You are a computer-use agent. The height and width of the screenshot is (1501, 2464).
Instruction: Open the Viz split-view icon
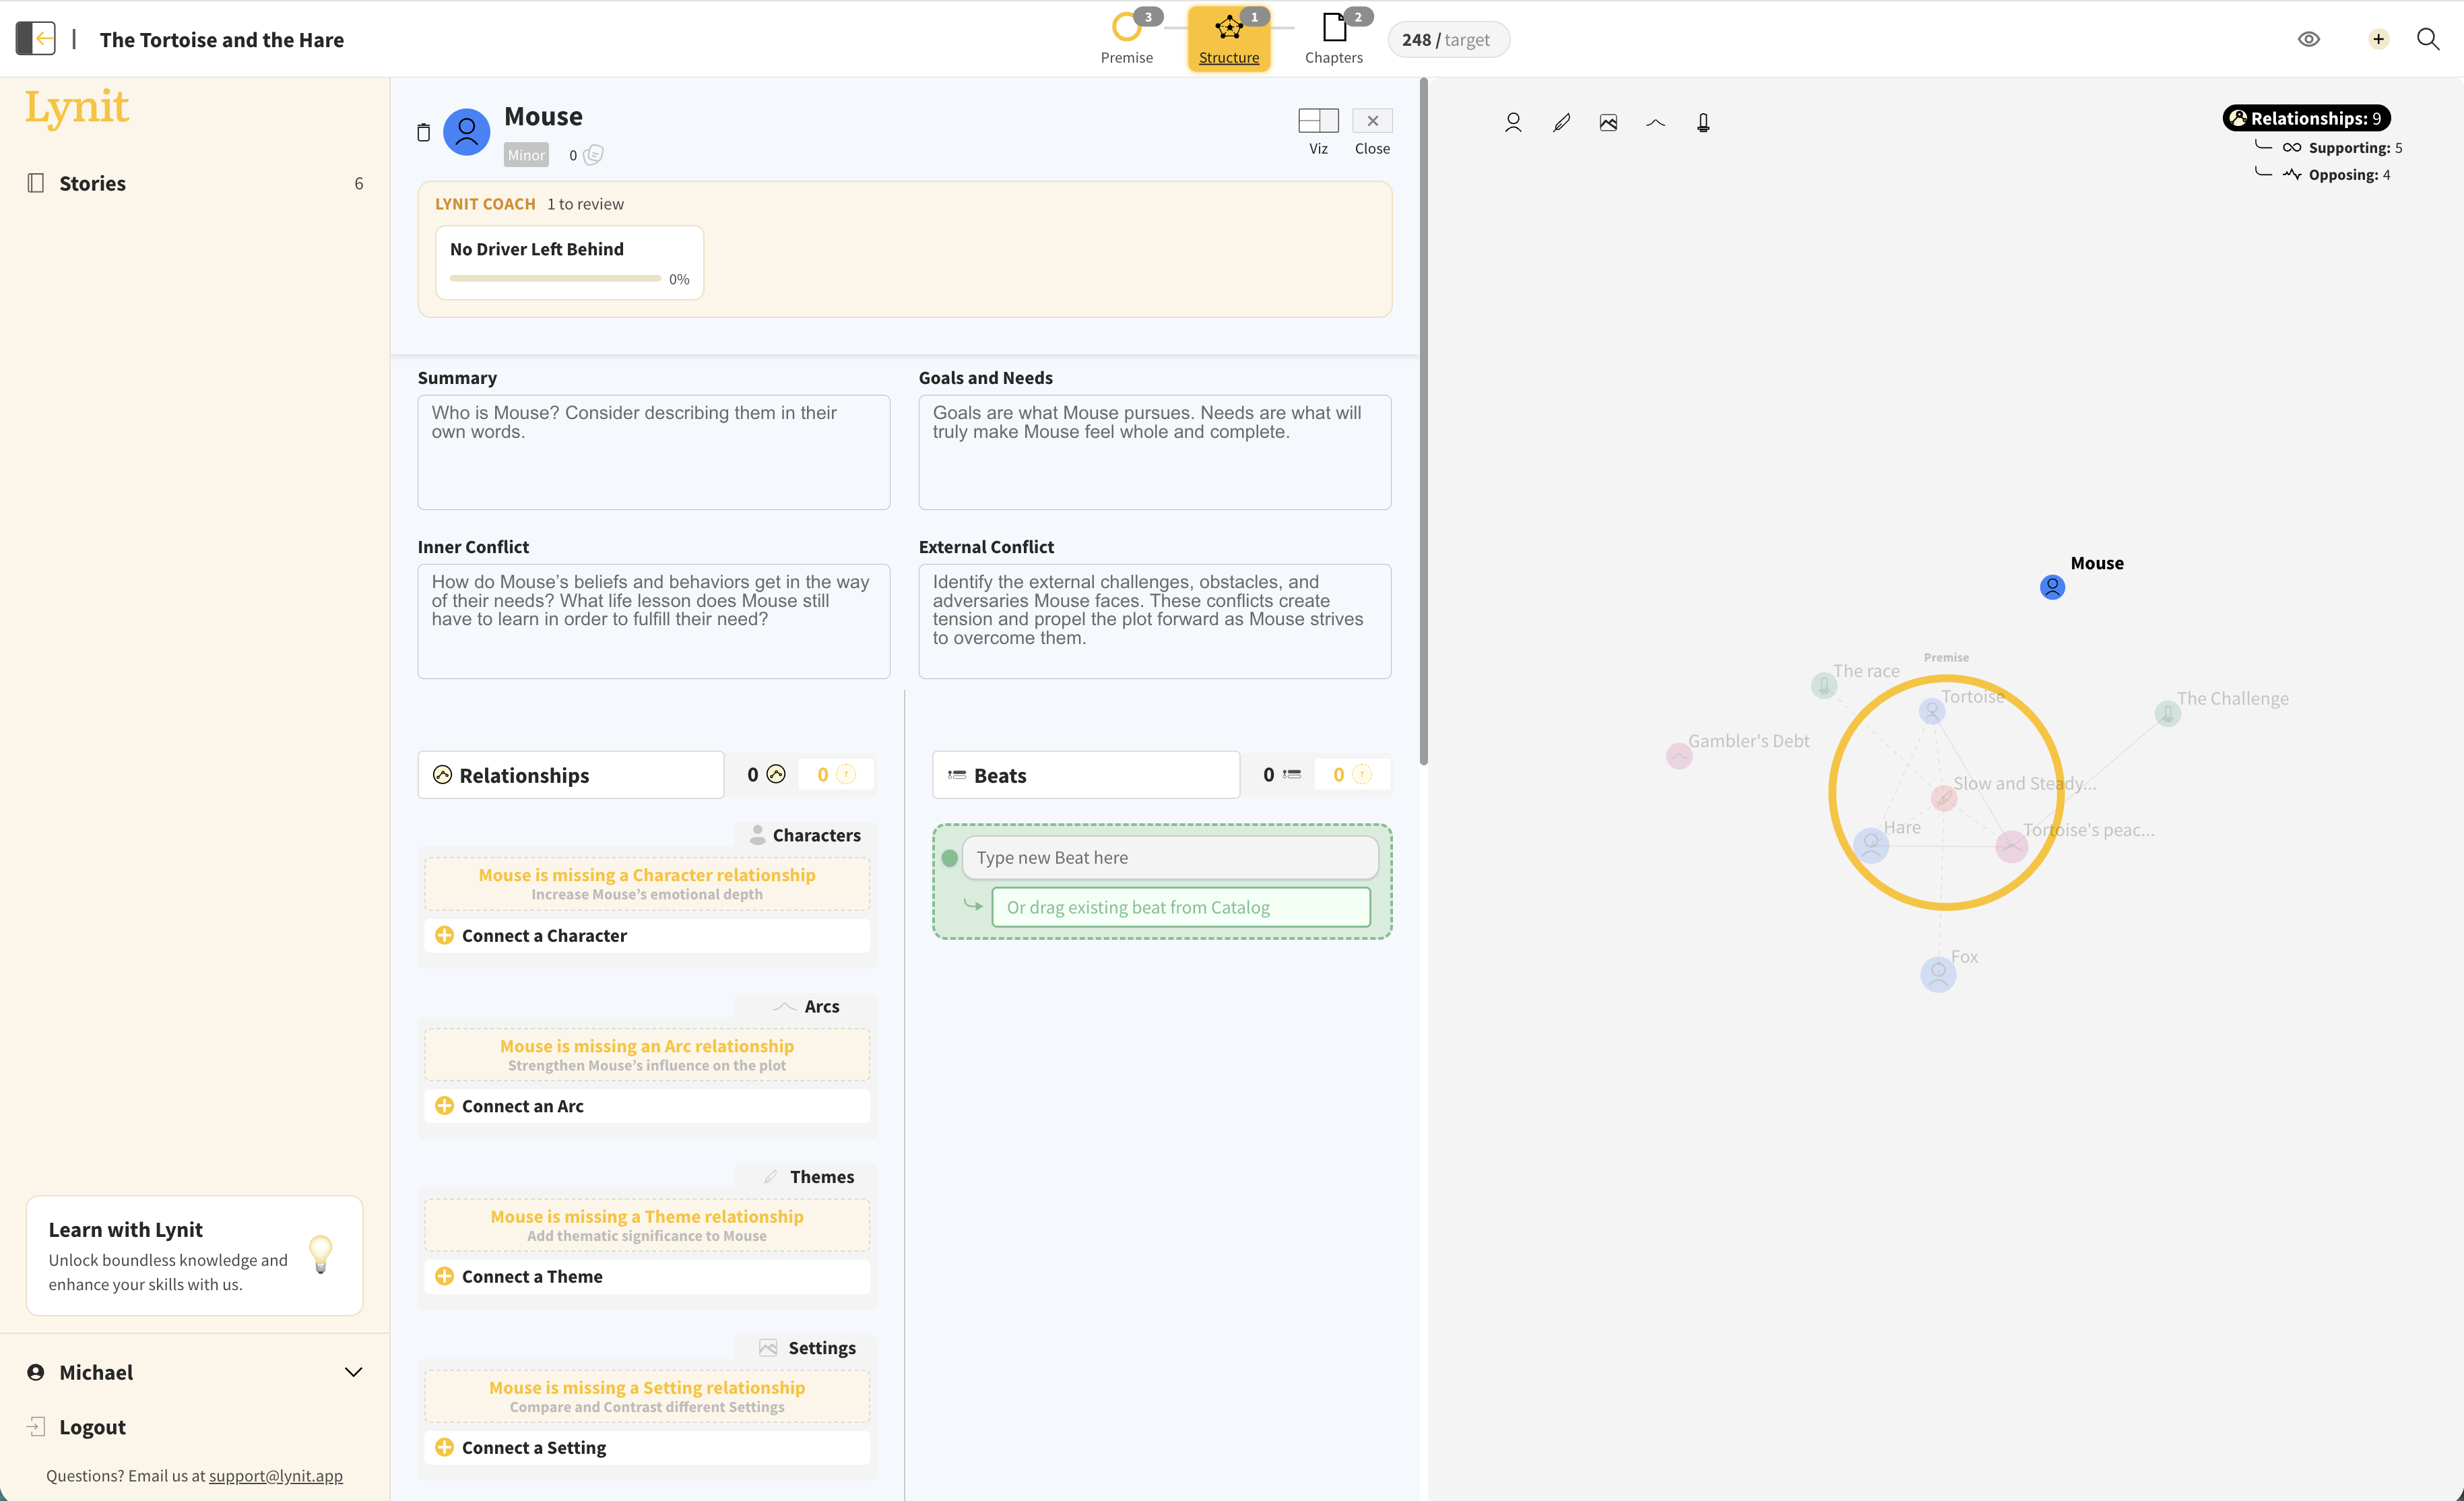tap(1318, 121)
